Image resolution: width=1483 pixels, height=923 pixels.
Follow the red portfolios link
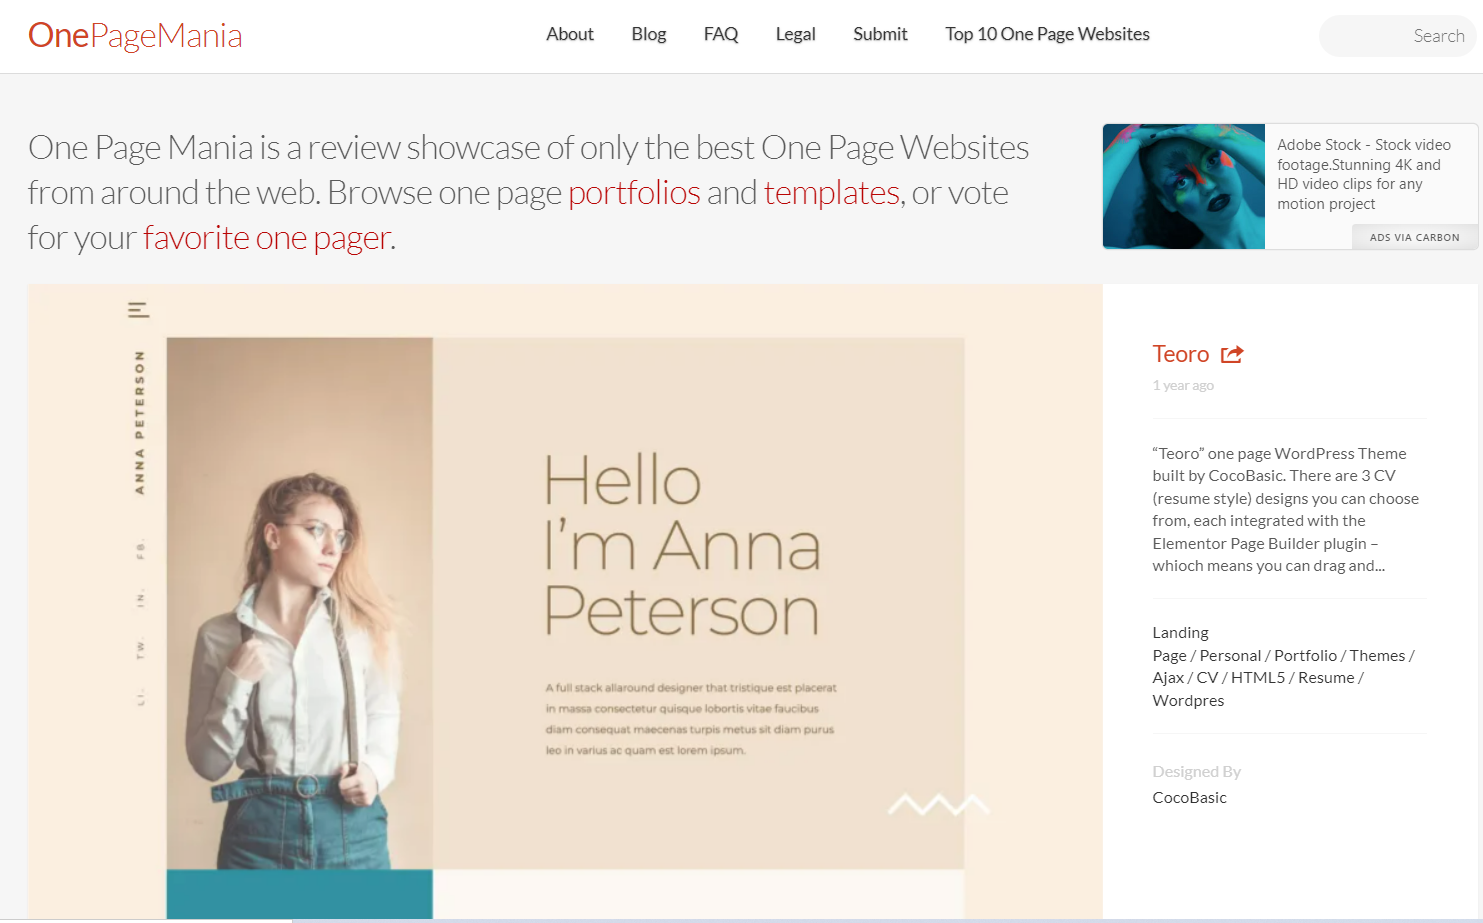click(x=634, y=192)
